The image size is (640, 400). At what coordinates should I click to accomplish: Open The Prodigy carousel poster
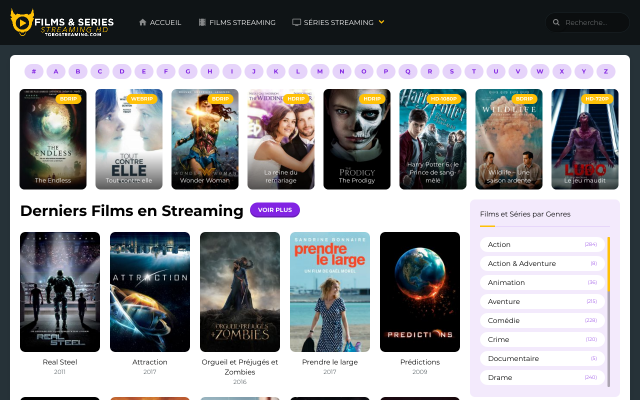pyautogui.click(x=357, y=139)
